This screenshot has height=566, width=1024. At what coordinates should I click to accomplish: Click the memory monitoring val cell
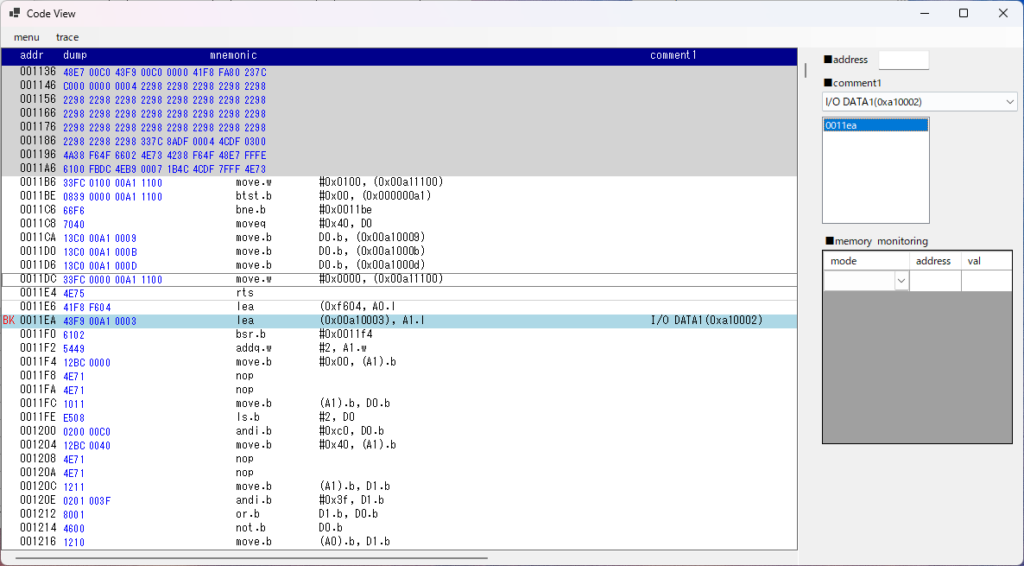[x=985, y=282]
